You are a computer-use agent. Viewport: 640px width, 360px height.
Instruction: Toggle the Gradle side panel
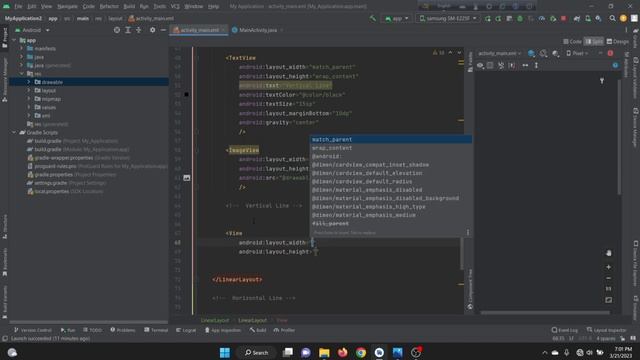636,38
